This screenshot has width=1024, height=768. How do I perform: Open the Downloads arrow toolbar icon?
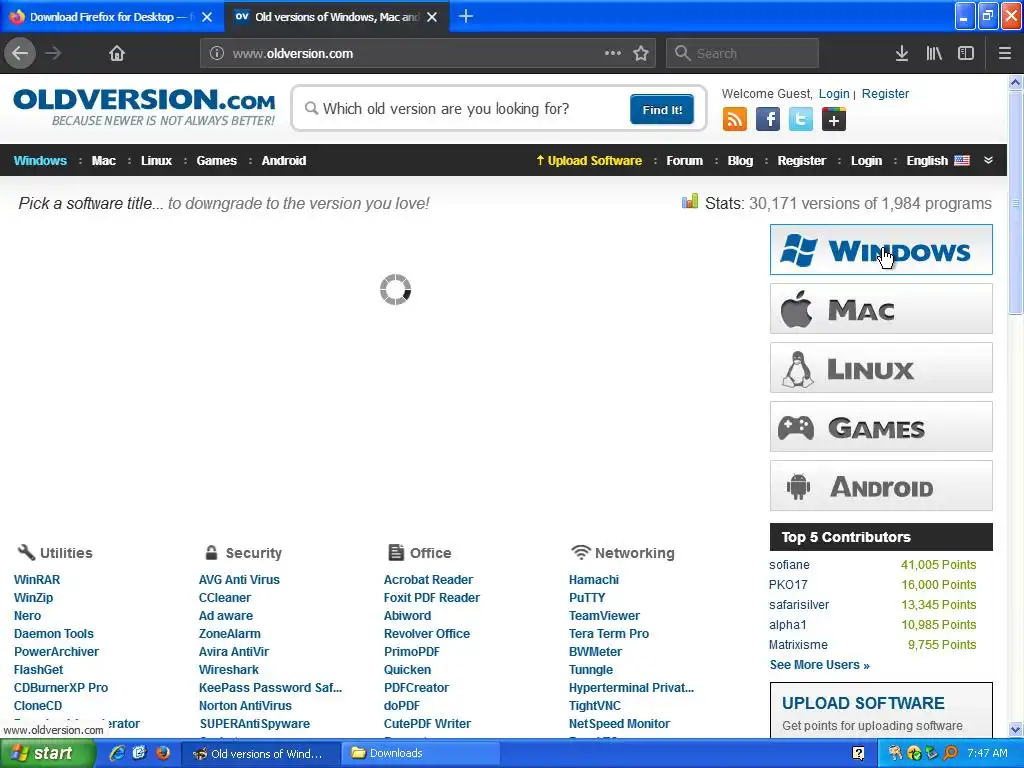click(902, 53)
